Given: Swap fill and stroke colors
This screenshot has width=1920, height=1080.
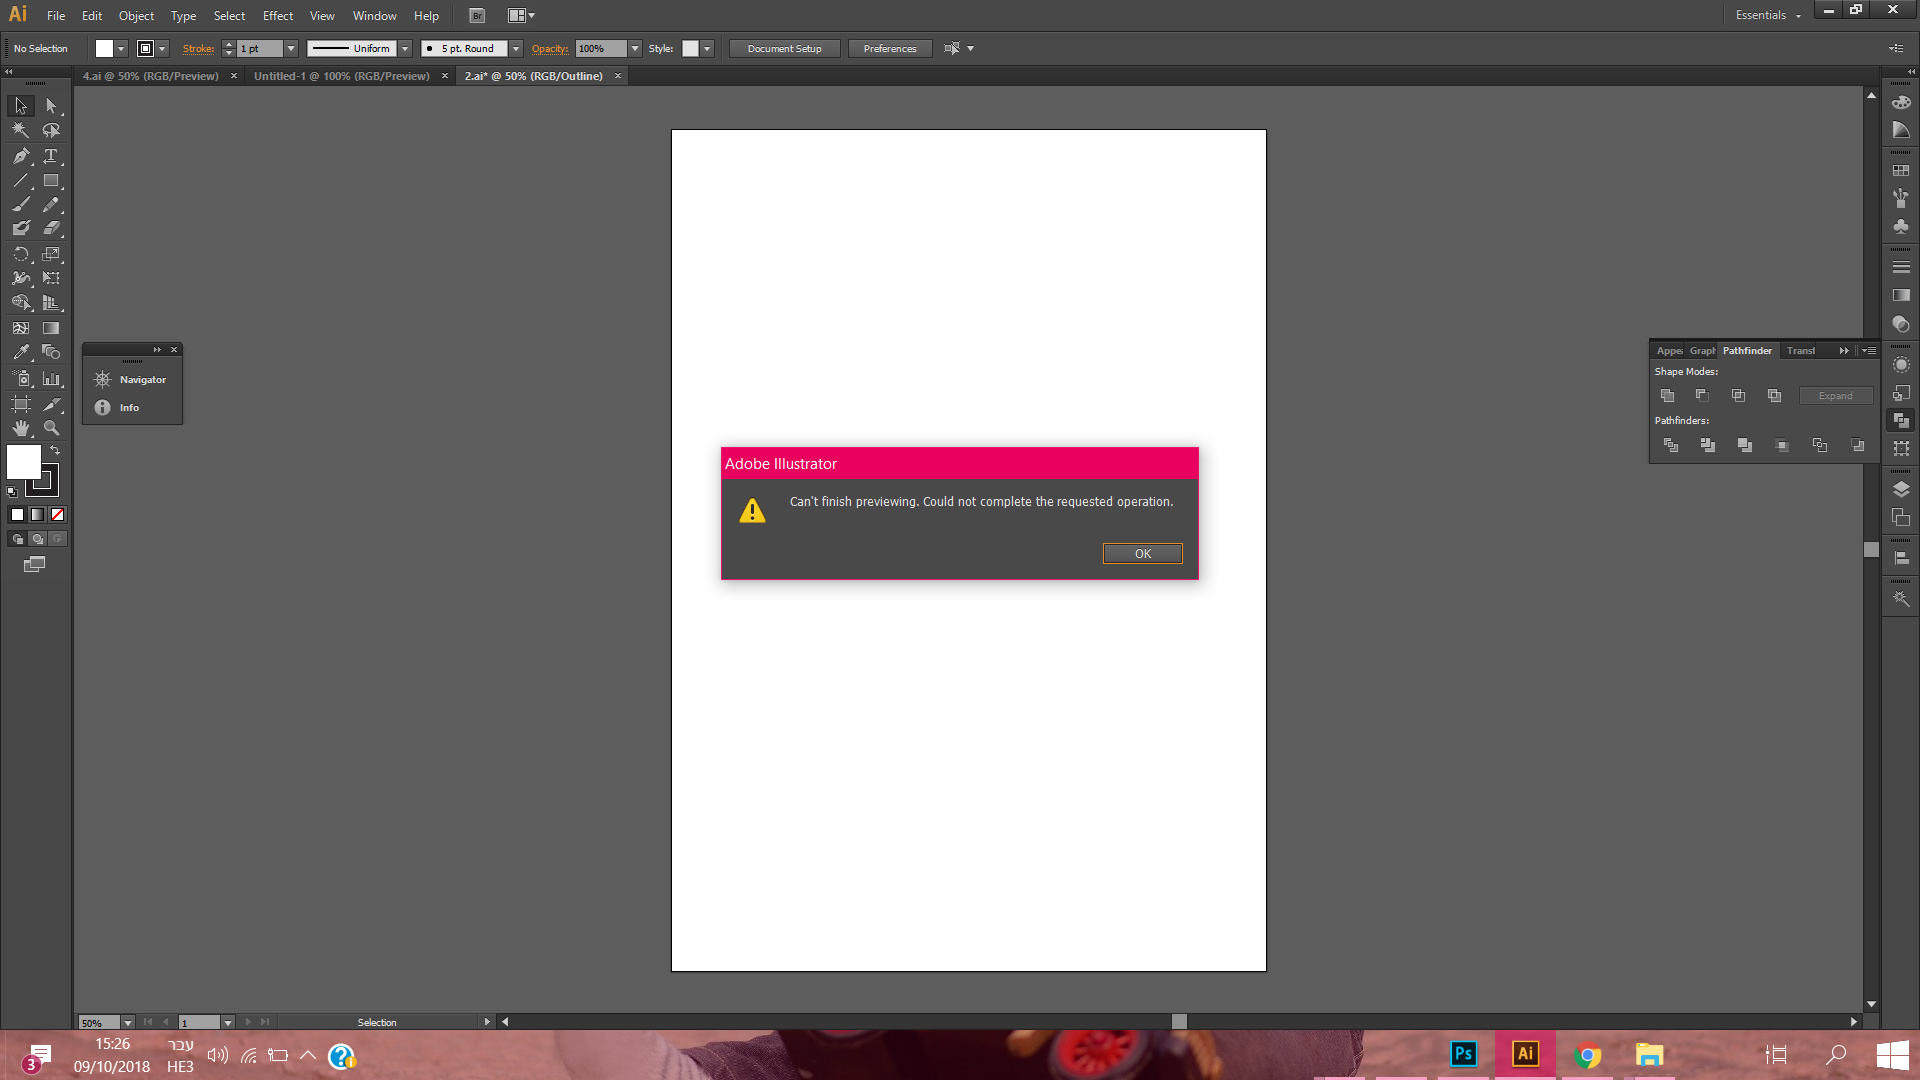Looking at the screenshot, I should 55,451.
